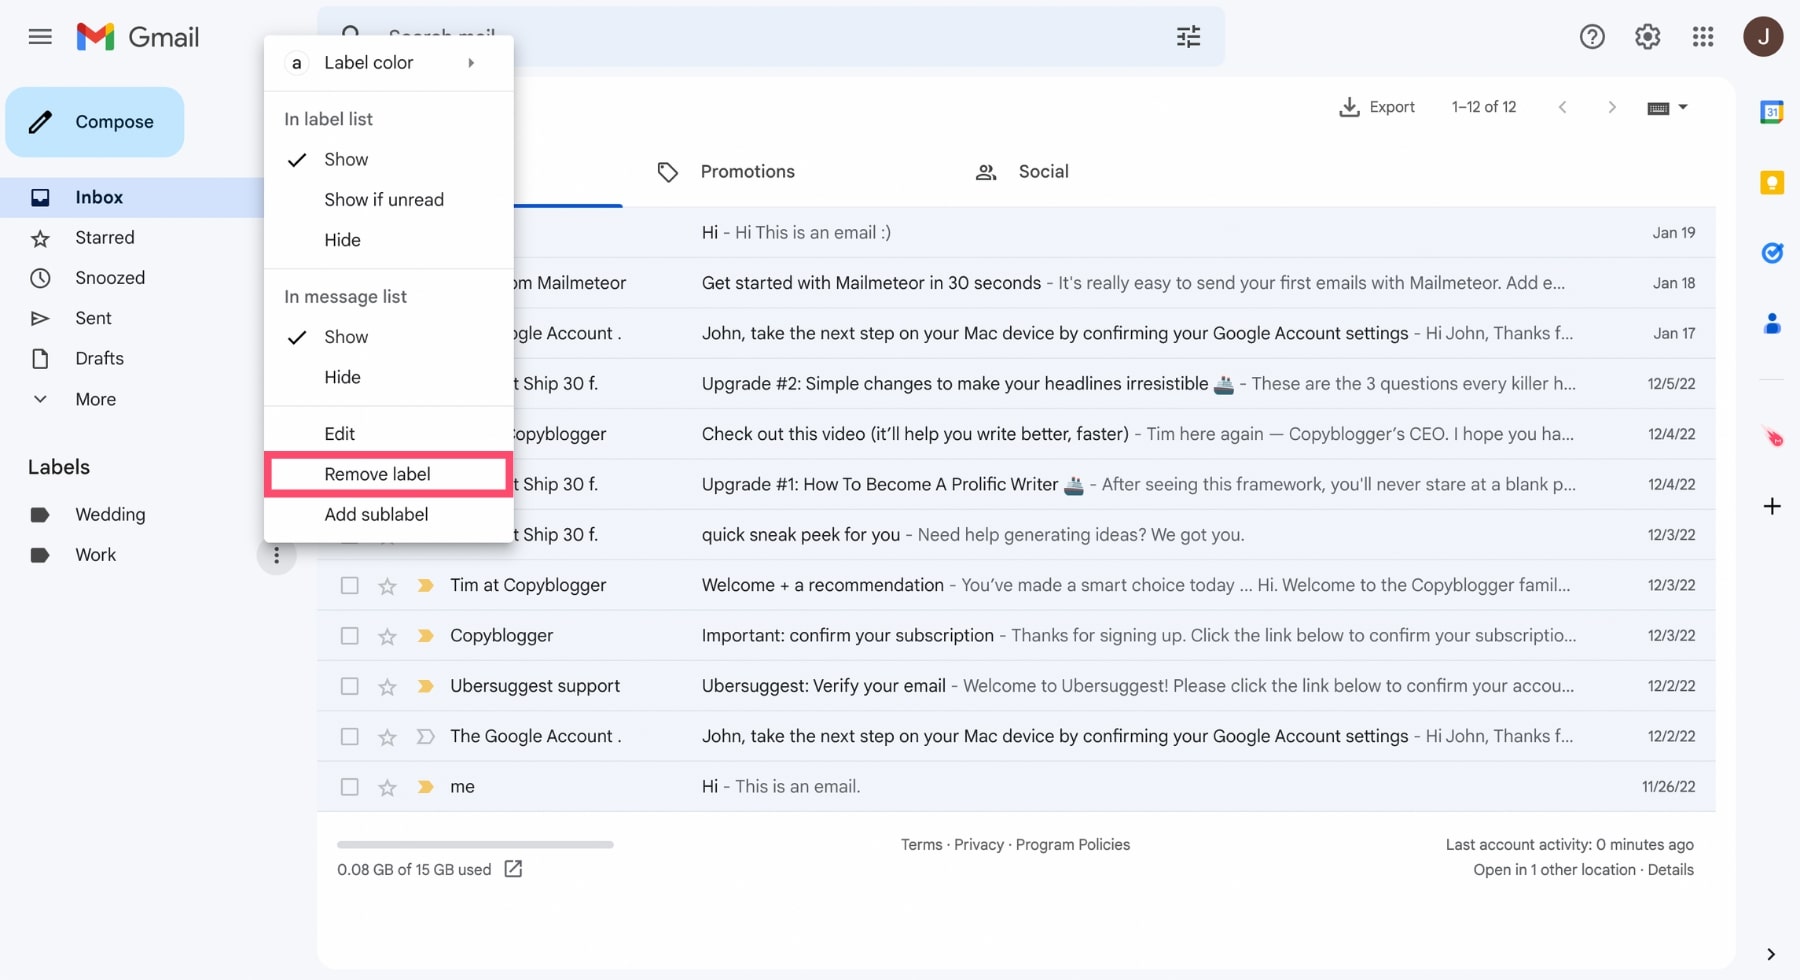The height and width of the screenshot is (980, 1800).
Task: Click the Search mail input field
Action: point(770,37)
